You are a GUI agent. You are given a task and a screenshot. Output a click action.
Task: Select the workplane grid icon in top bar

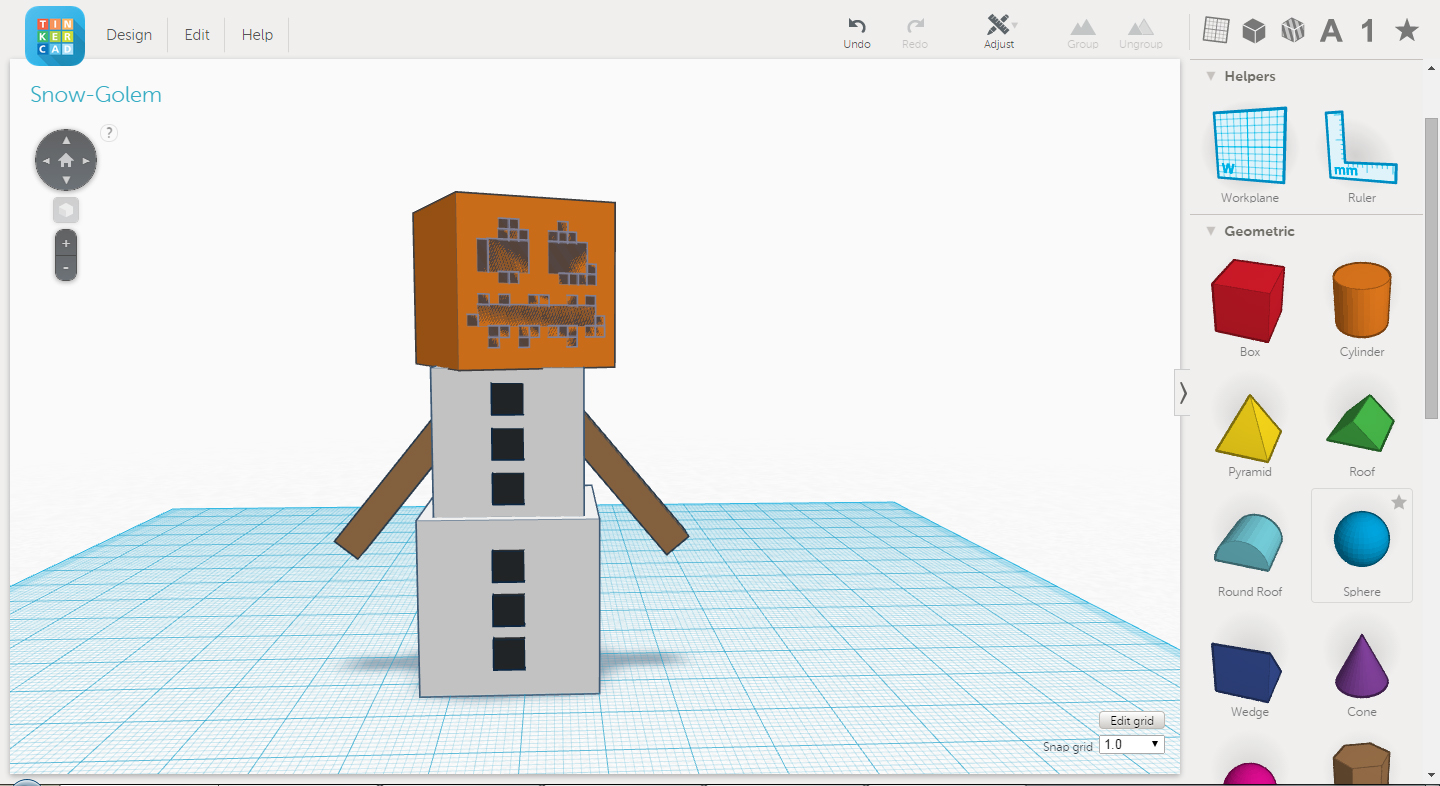point(1216,31)
